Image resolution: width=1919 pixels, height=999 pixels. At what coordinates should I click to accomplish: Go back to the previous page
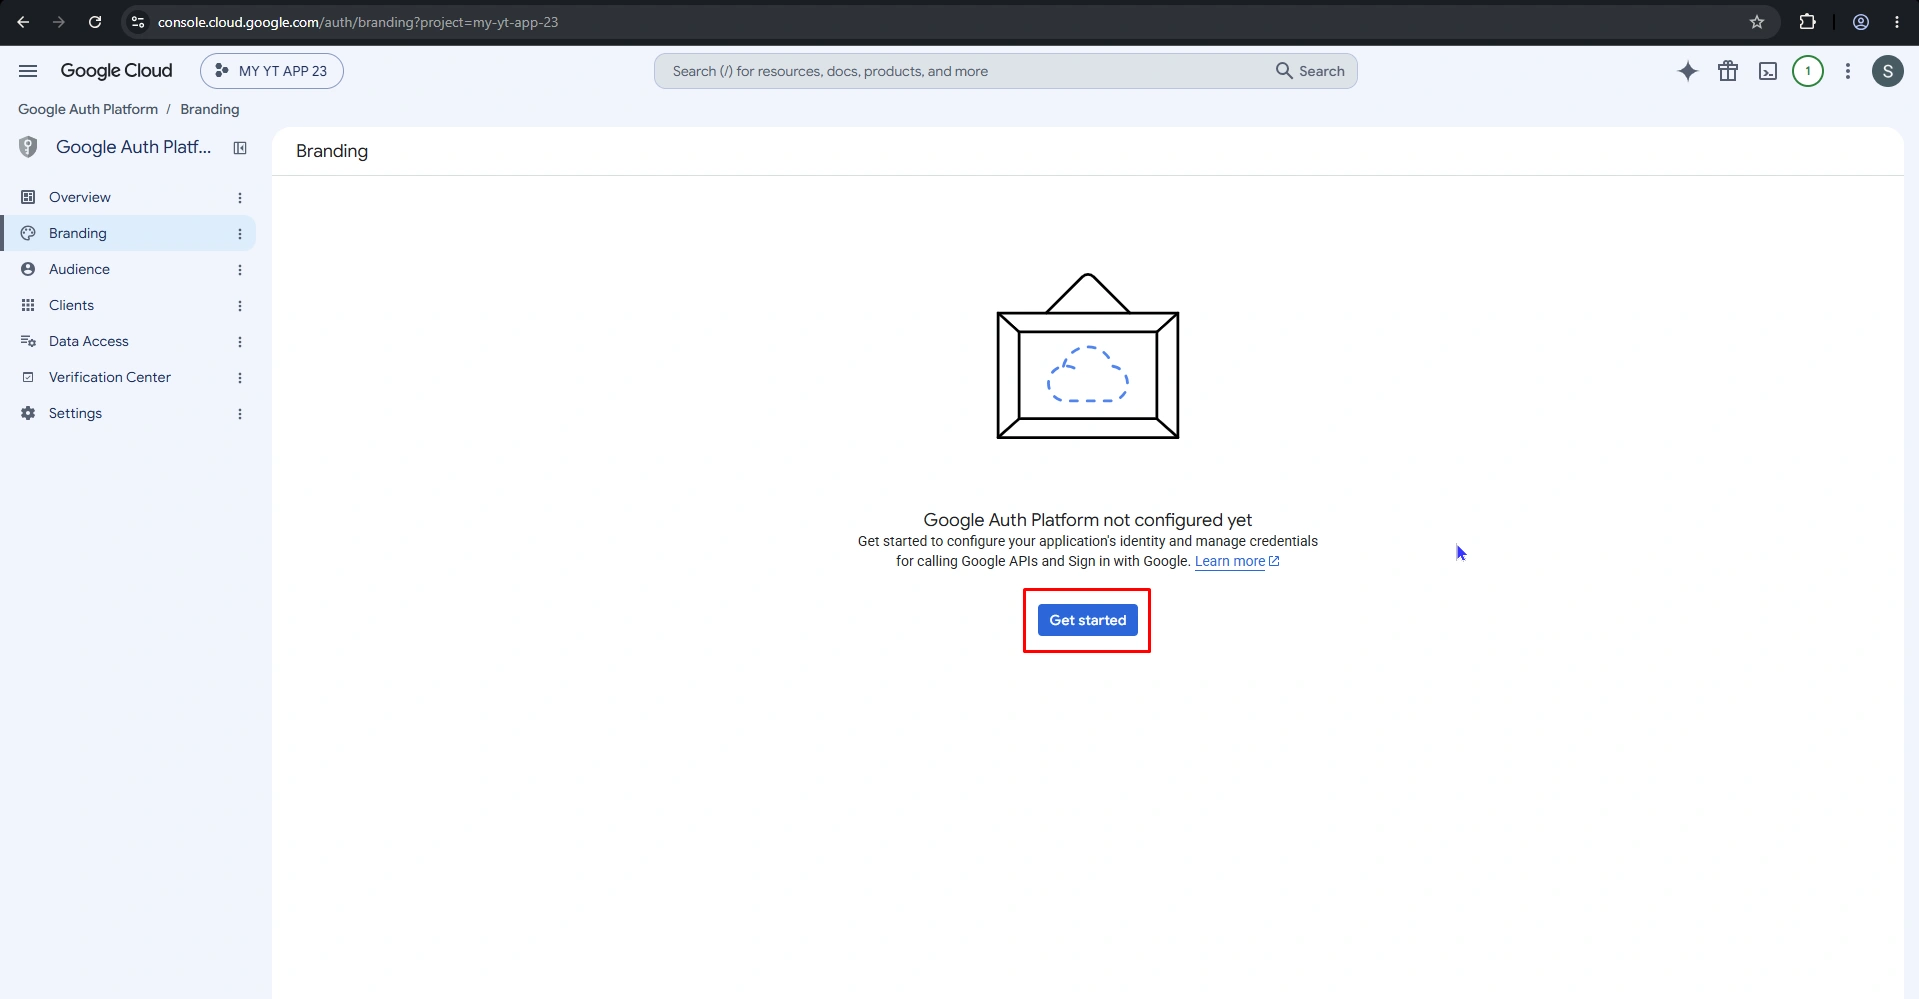[23, 22]
